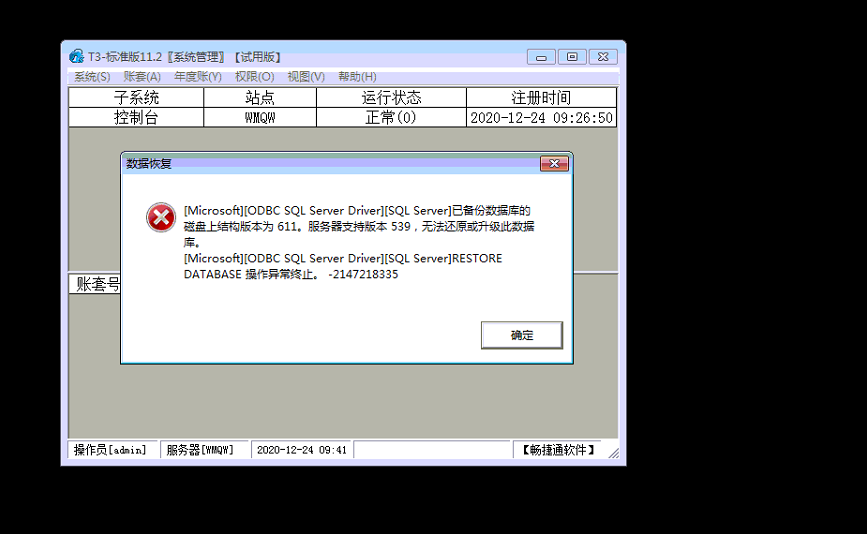Viewport: 867px width, 534px height.
Task: Open the 权限(O) menu
Action: [254, 77]
